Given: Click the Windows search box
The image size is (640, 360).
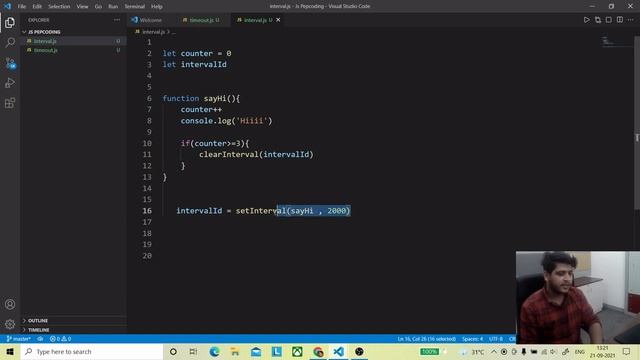Looking at the screenshot, I should tap(92, 351).
